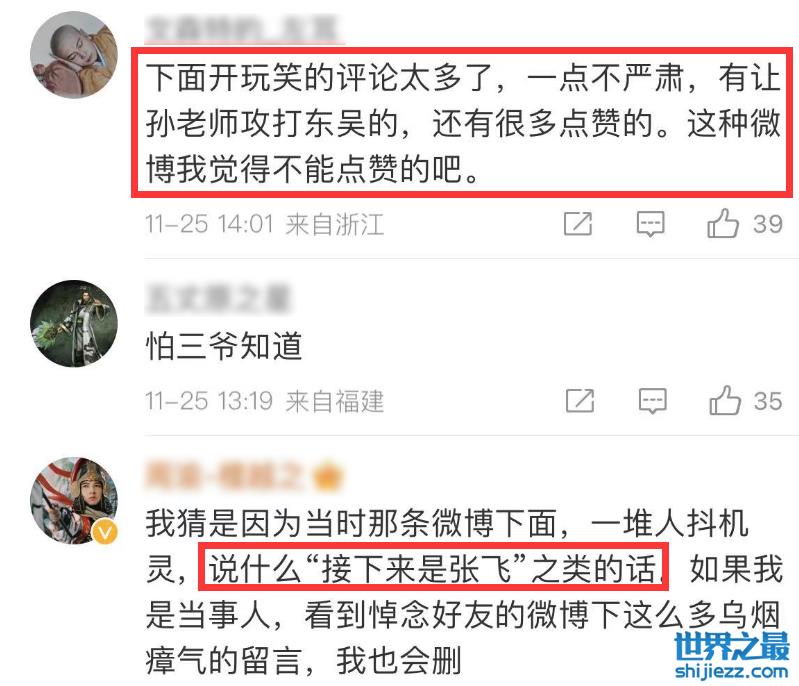Like the 怕三爷知道 comment
Screen dimensions: 799x686
coord(725,400)
